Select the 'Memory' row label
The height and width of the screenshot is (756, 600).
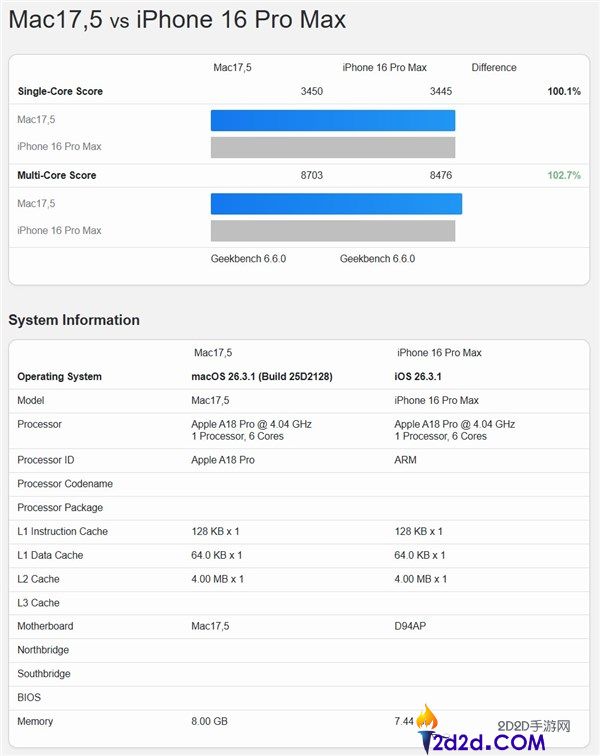(x=35, y=722)
